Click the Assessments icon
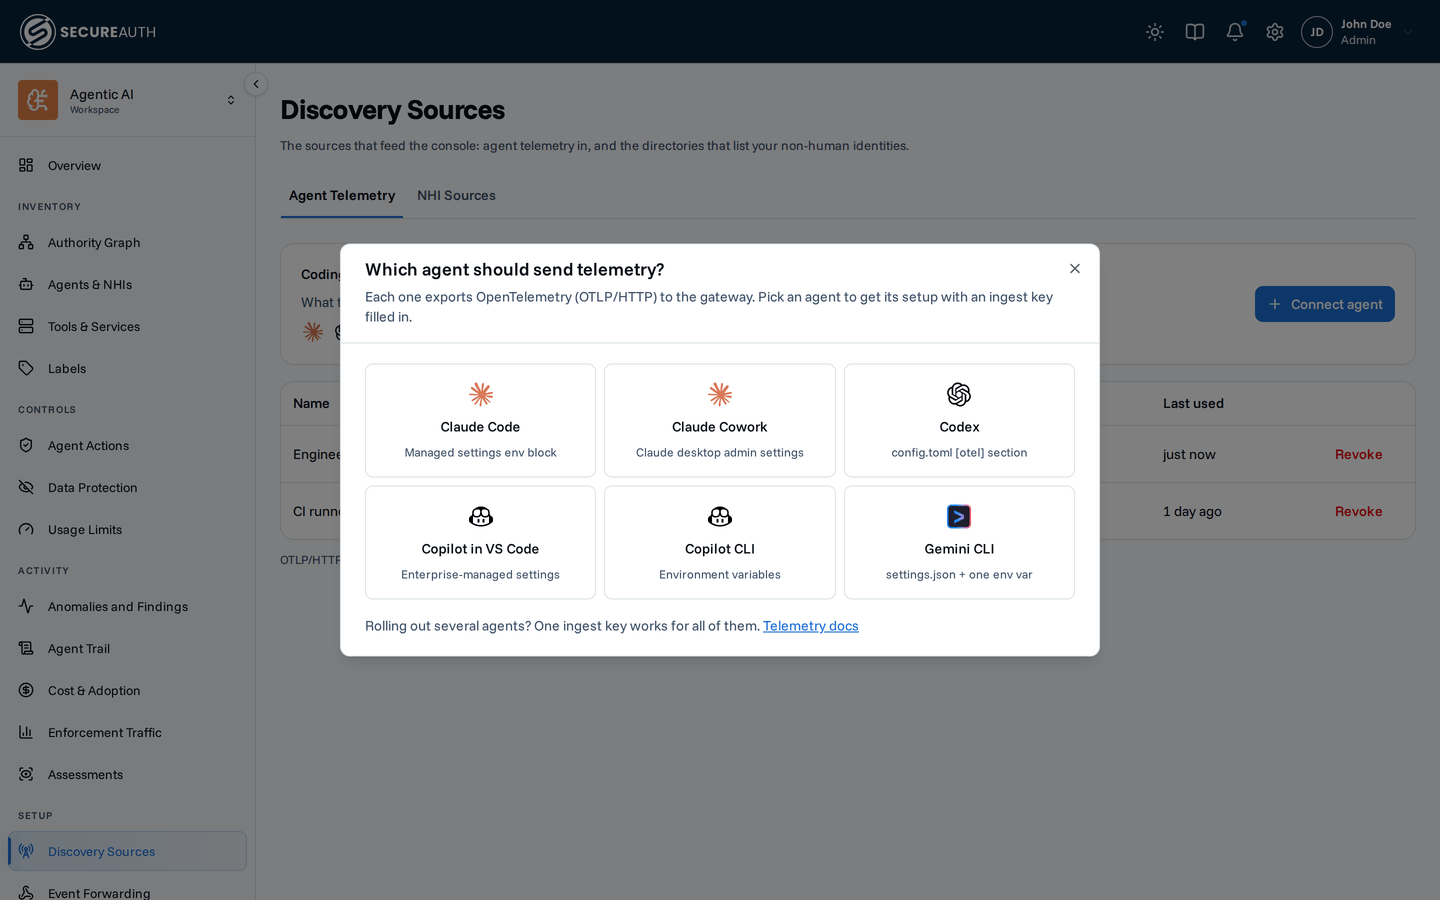This screenshot has height=900, width=1440. pos(26,774)
